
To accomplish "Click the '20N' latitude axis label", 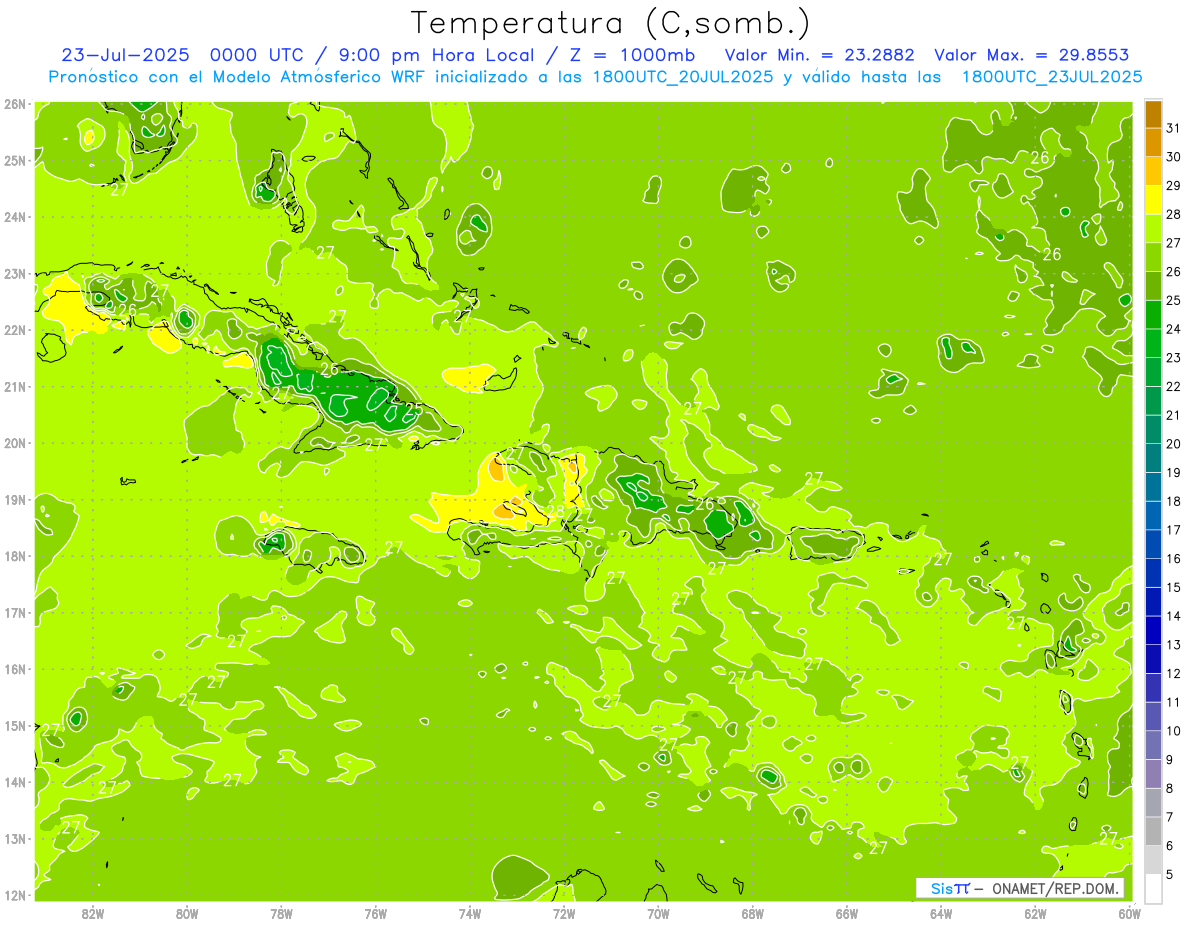I will click(x=14, y=443).
